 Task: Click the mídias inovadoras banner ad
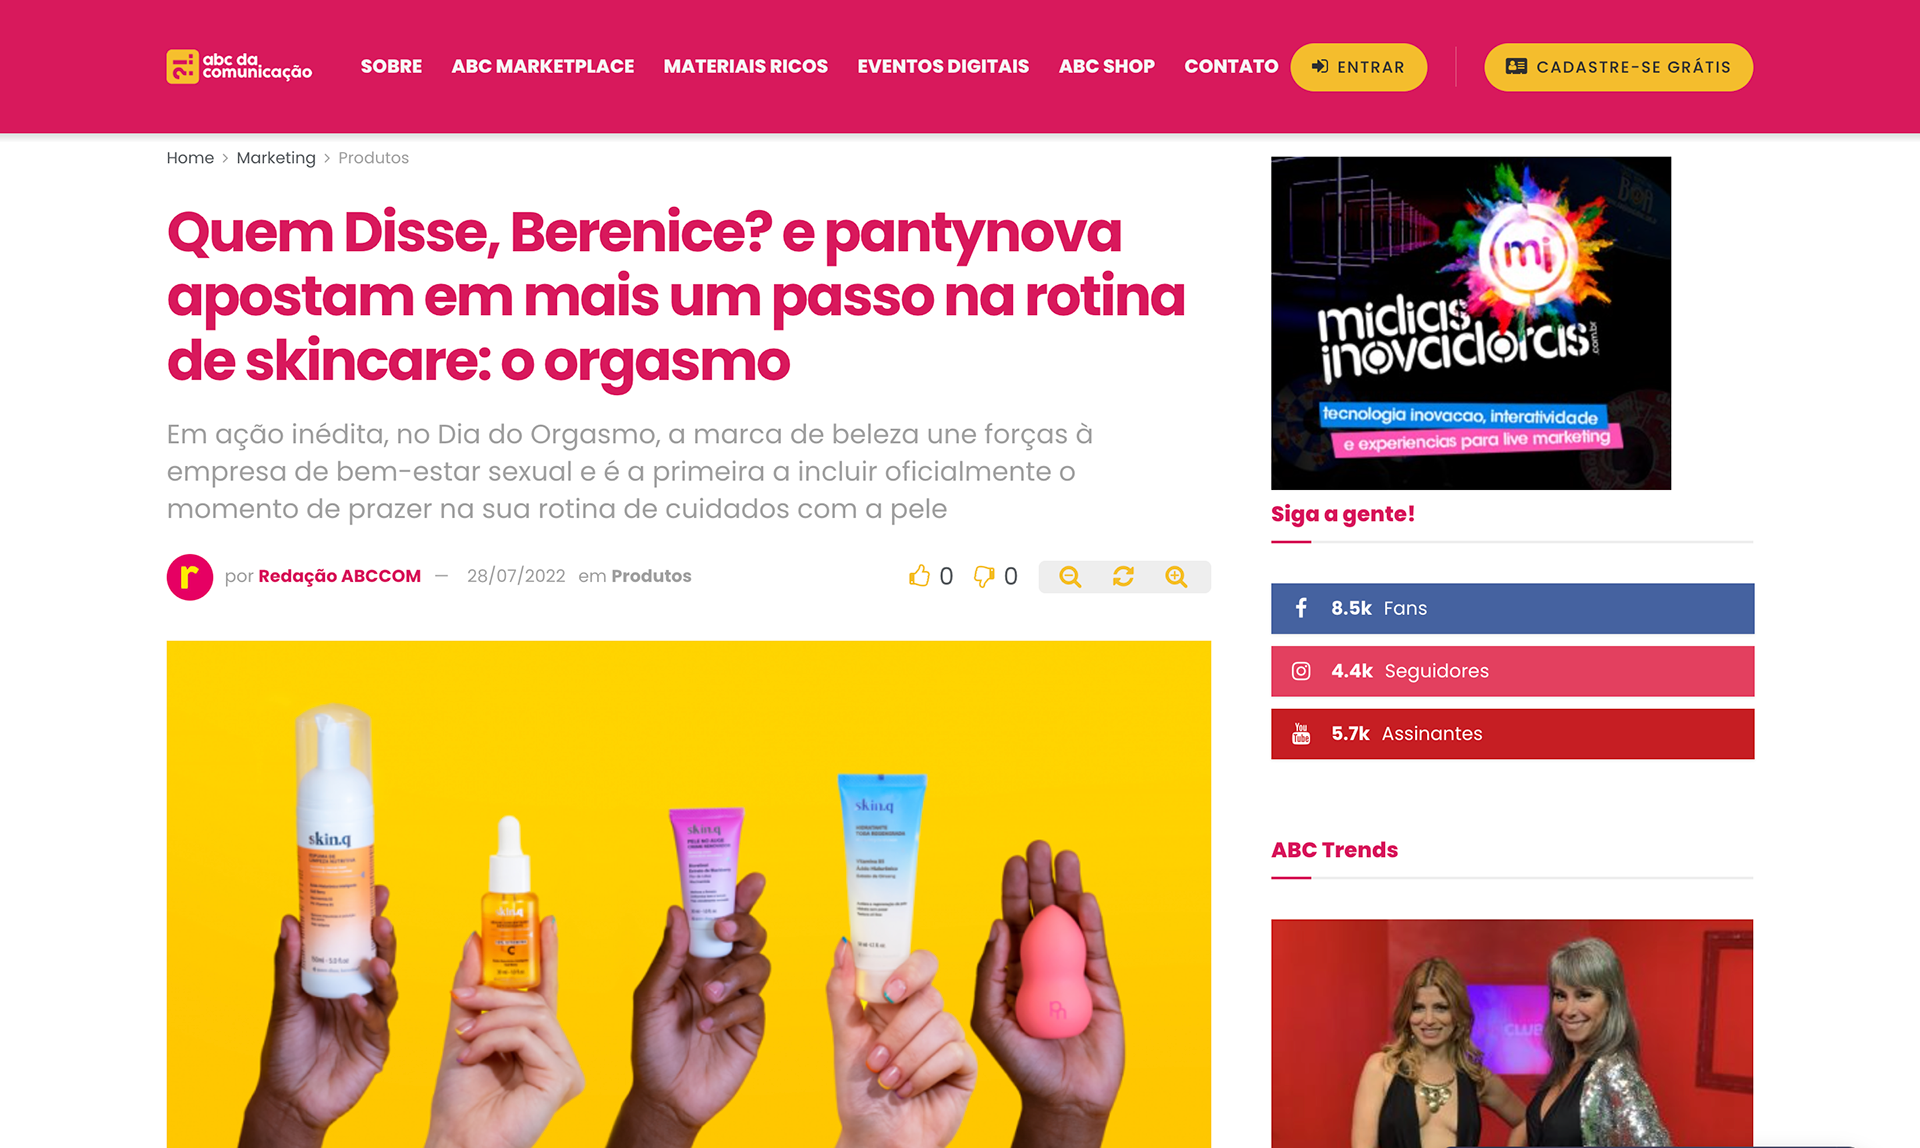(x=1471, y=323)
